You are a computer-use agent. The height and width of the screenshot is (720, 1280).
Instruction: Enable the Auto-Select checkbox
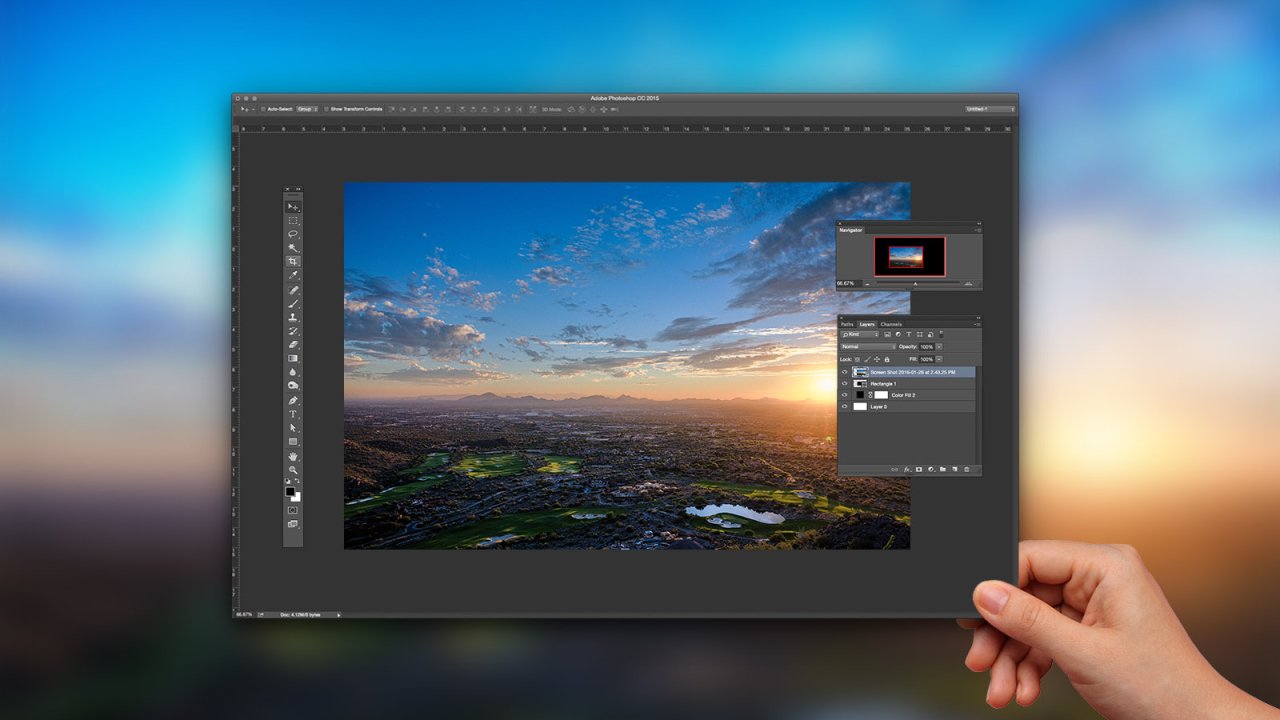pyautogui.click(x=262, y=108)
